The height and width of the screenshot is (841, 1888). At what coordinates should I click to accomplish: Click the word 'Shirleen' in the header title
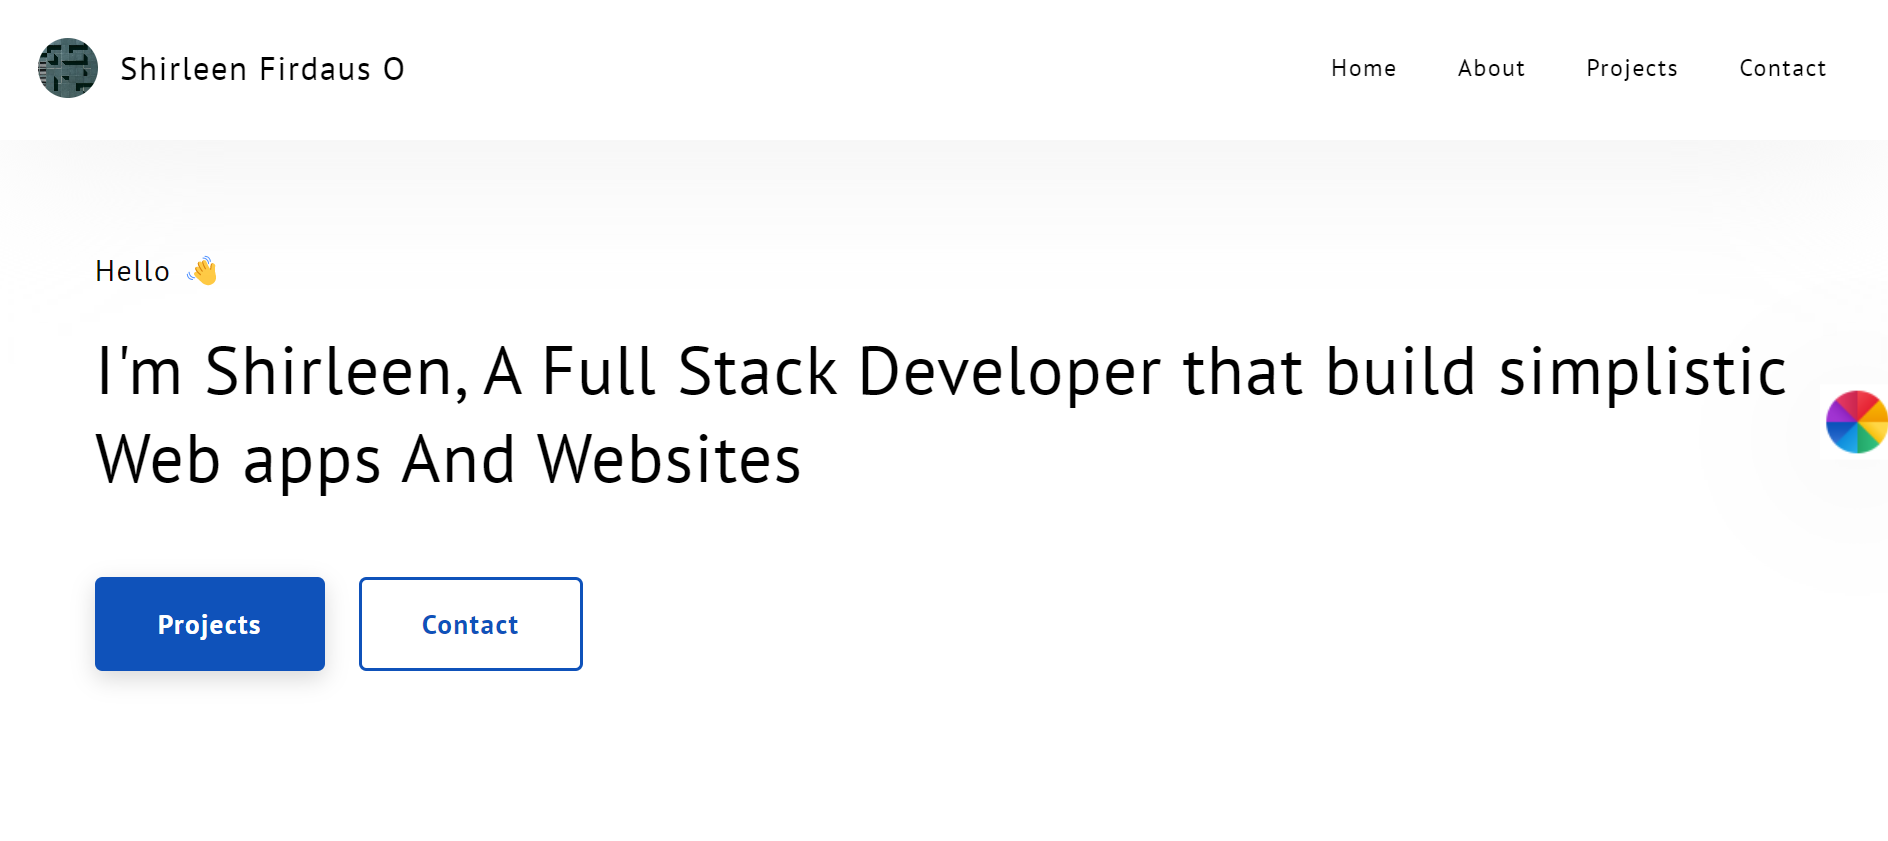tap(184, 69)
